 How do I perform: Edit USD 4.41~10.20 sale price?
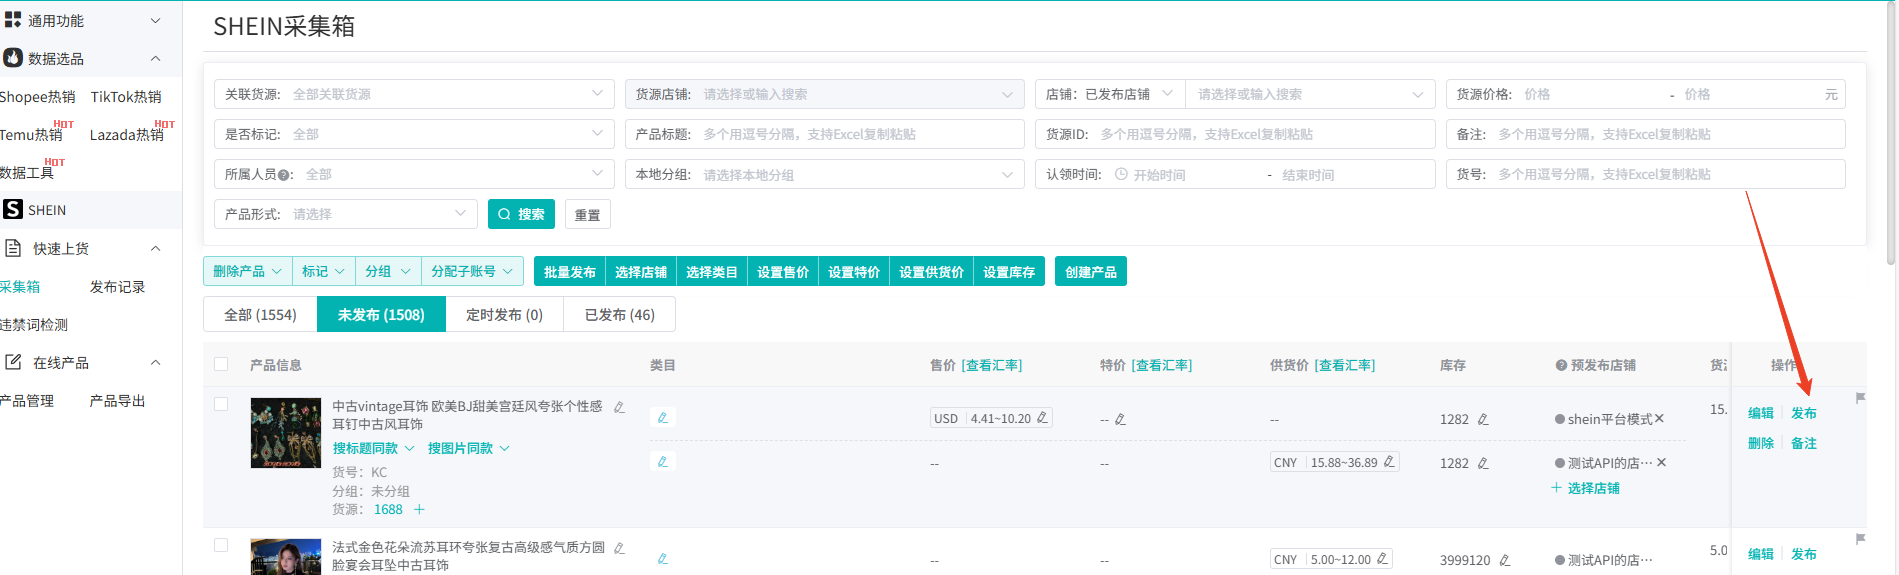coord(1042,418)
